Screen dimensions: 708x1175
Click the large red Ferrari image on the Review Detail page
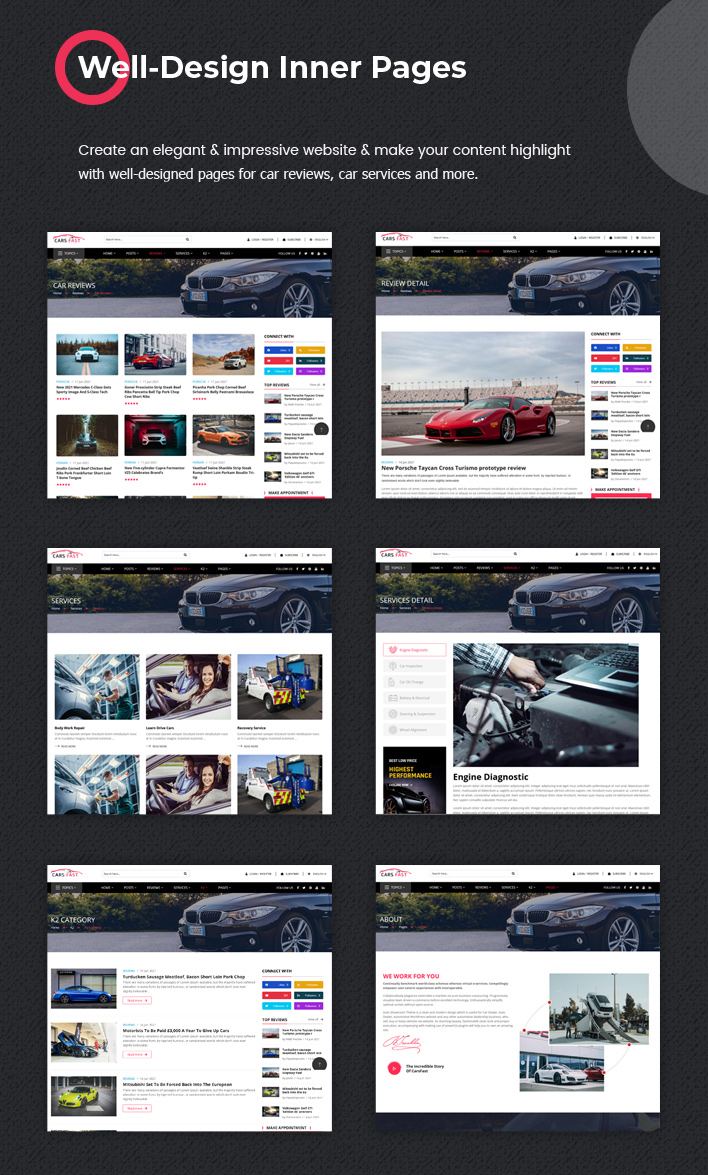coord(483,393)
